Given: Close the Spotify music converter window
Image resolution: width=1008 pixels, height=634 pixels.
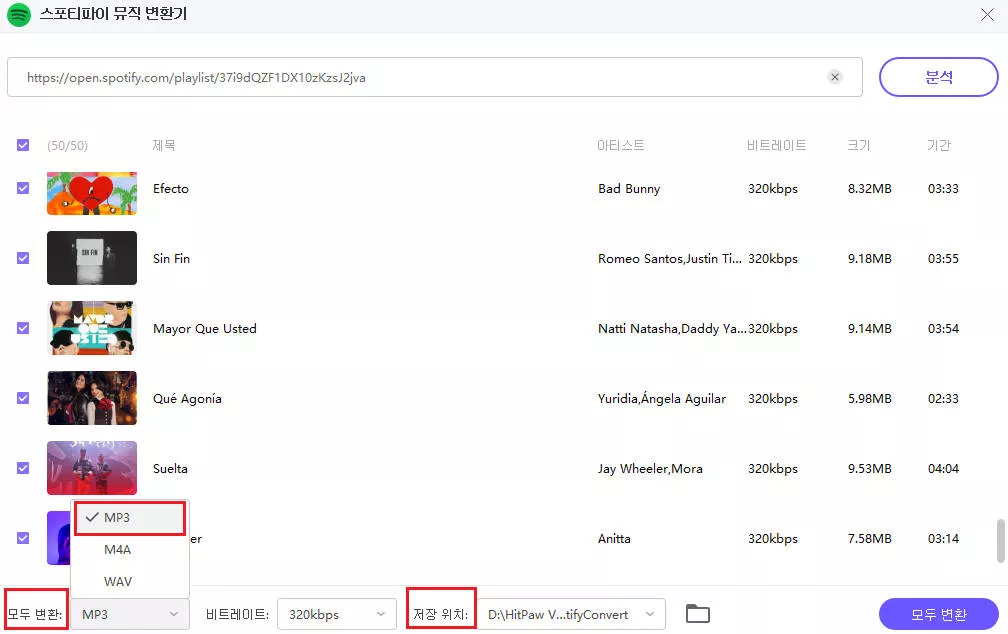Looking at the screenshot, I should click(987, 14).
